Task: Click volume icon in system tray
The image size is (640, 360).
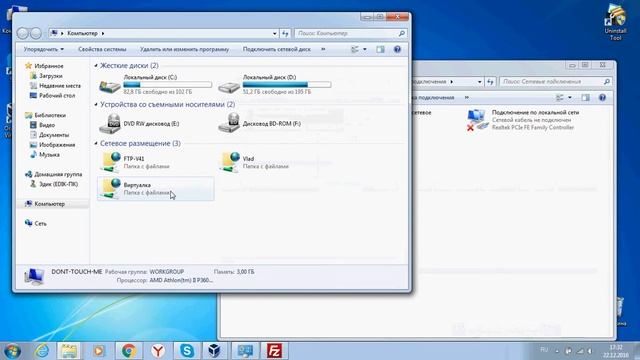Action: (x=590, y=351)
